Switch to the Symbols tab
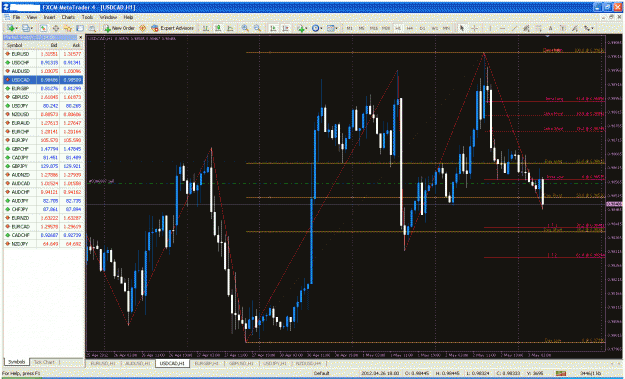 (17, 362)
